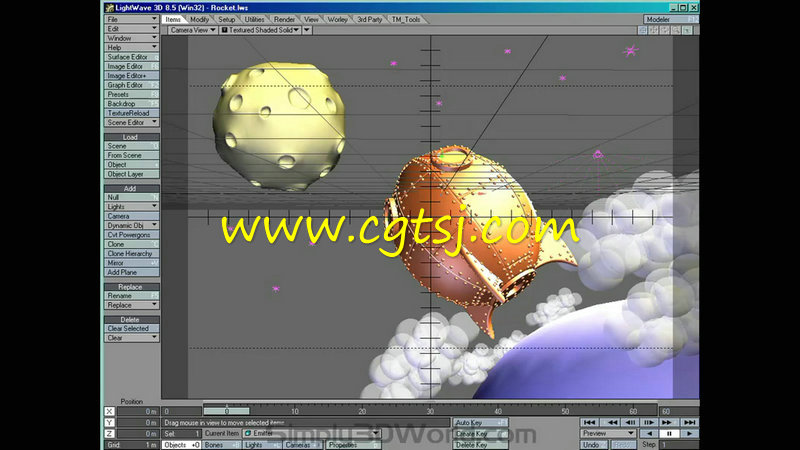Toggle the Y axis button
Image resolution: width=800 pixels, height=450 pixels.
click(x=109, y=422)
